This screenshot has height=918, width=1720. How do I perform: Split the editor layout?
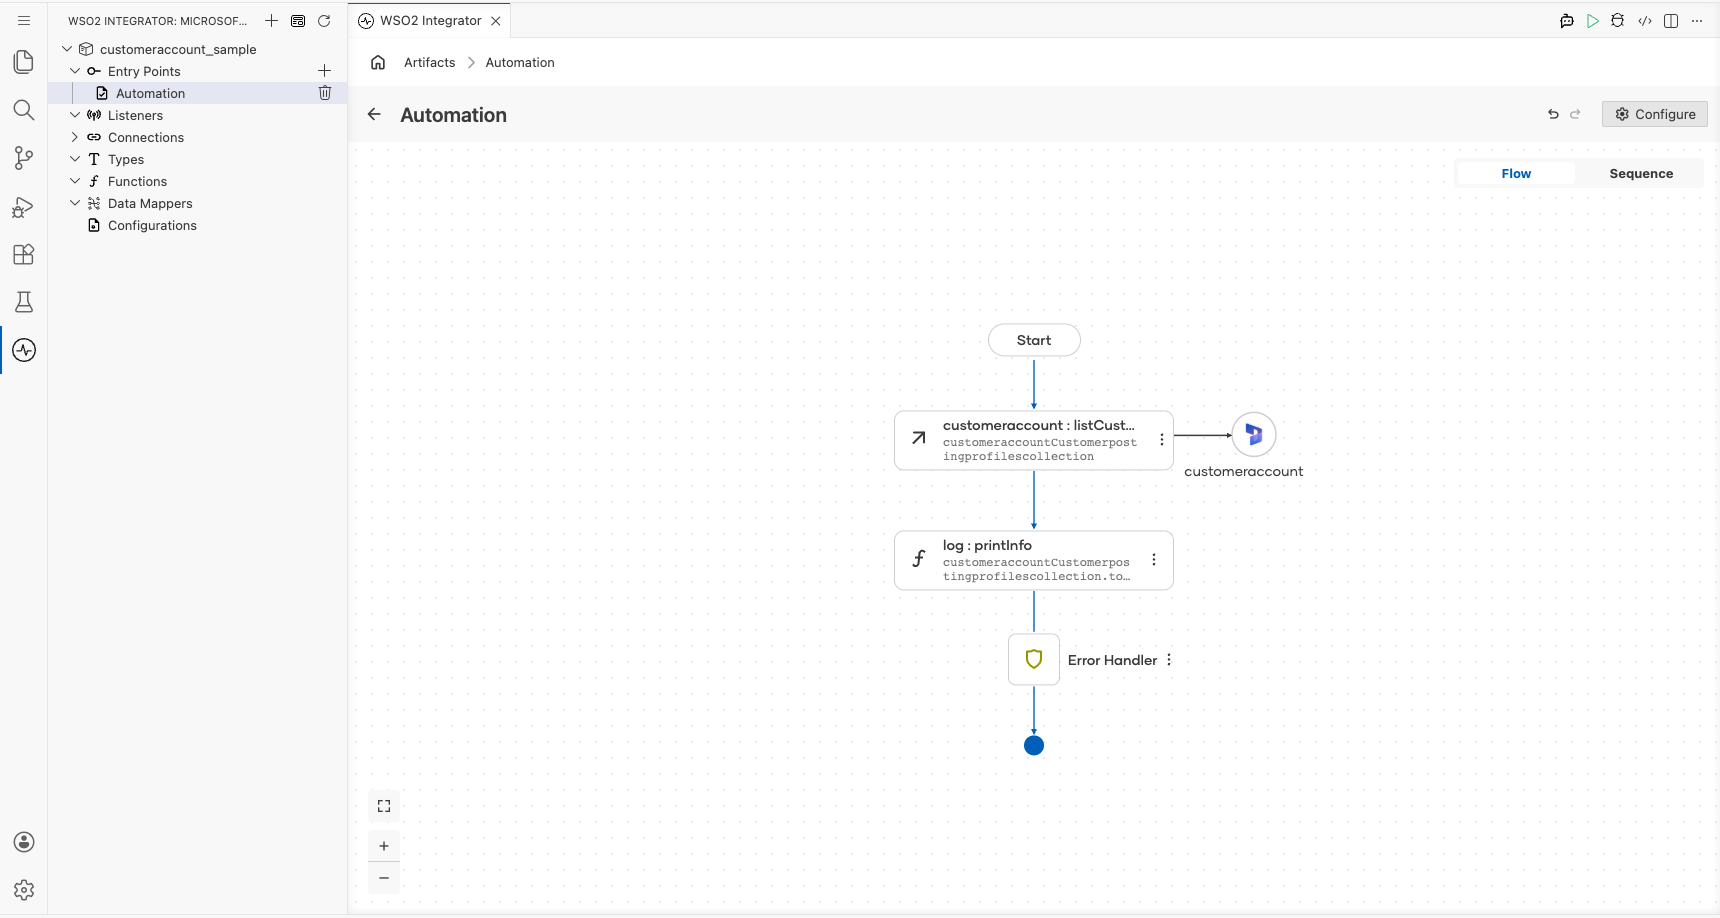tap(1671, 21)
